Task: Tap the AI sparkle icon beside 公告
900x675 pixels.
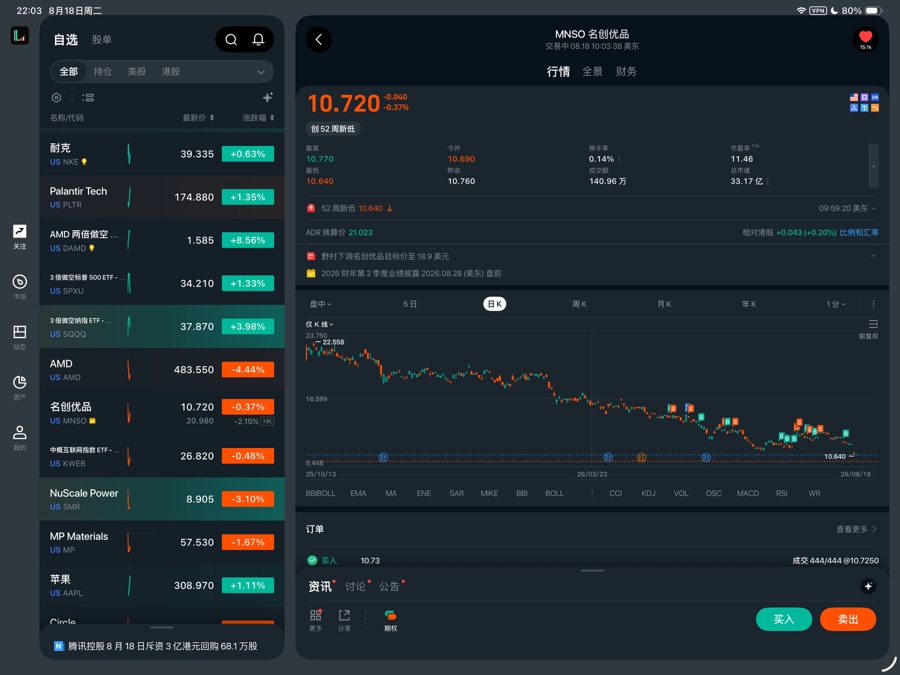Action: click(x=868, y=586)
